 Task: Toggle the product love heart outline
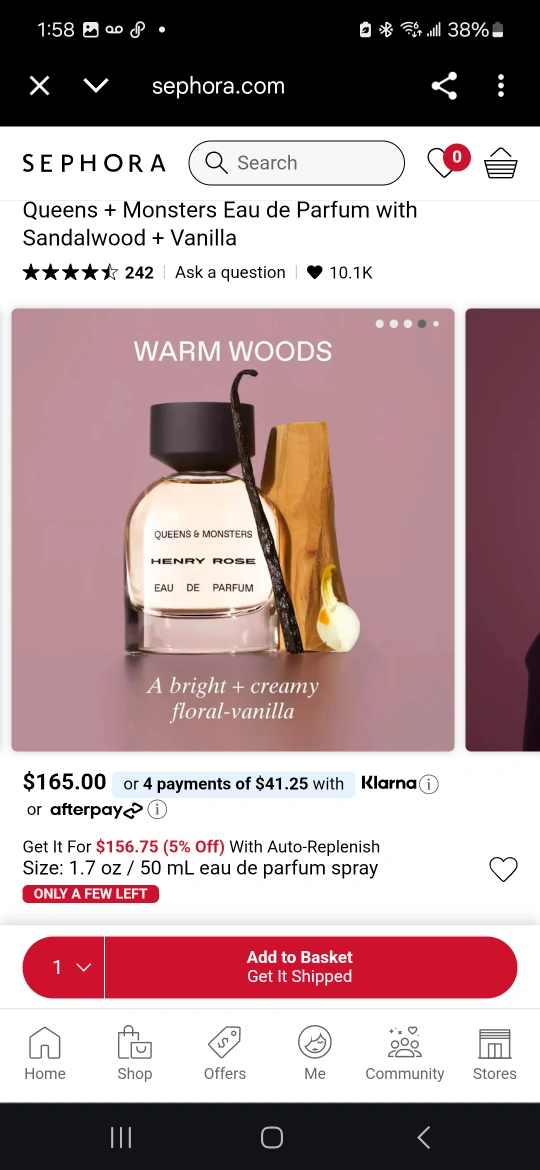[x=503, y=869]
